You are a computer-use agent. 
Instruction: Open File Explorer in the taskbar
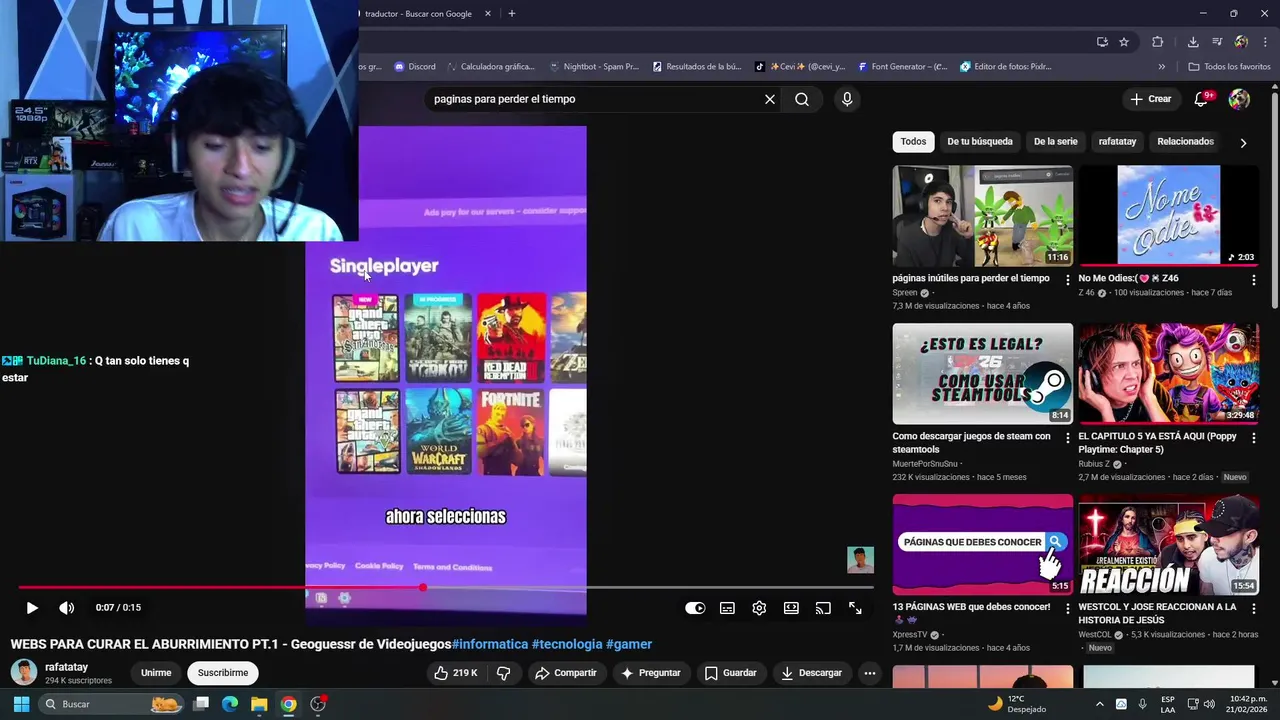point(259,704)
